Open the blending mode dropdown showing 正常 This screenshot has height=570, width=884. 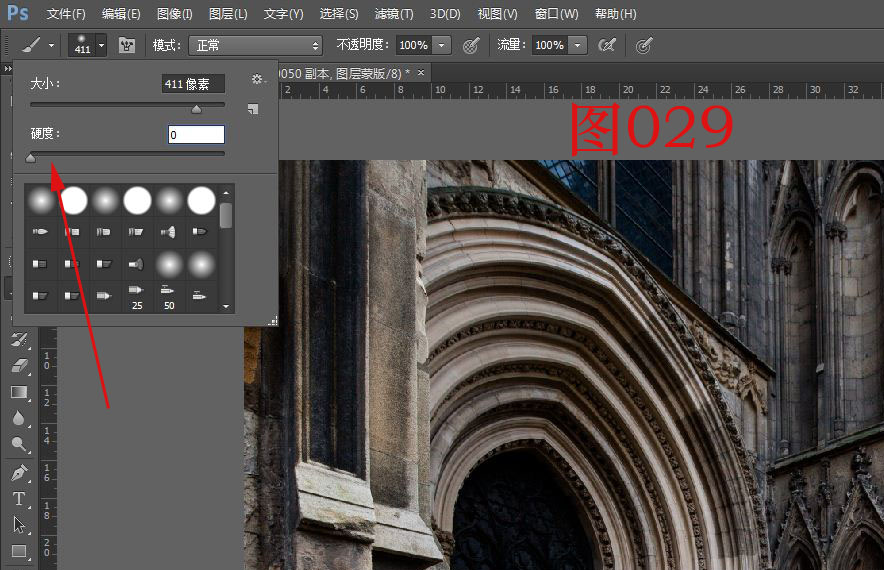255,45
